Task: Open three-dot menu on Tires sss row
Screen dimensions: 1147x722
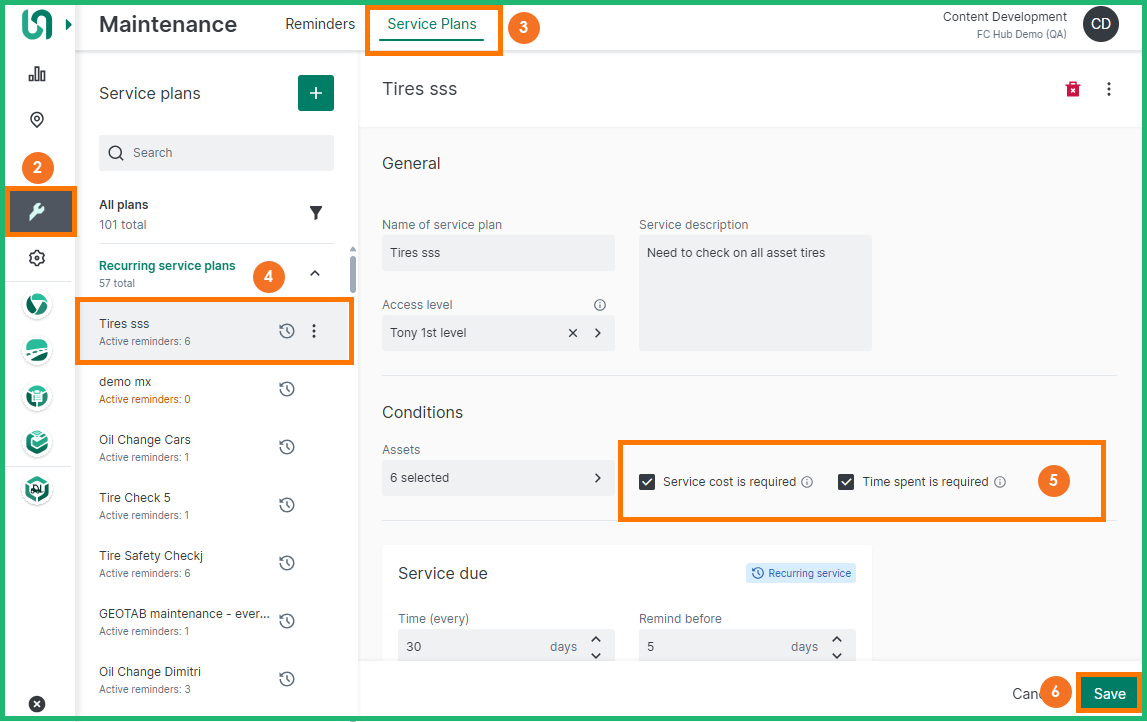Action: tap(314, 331)
